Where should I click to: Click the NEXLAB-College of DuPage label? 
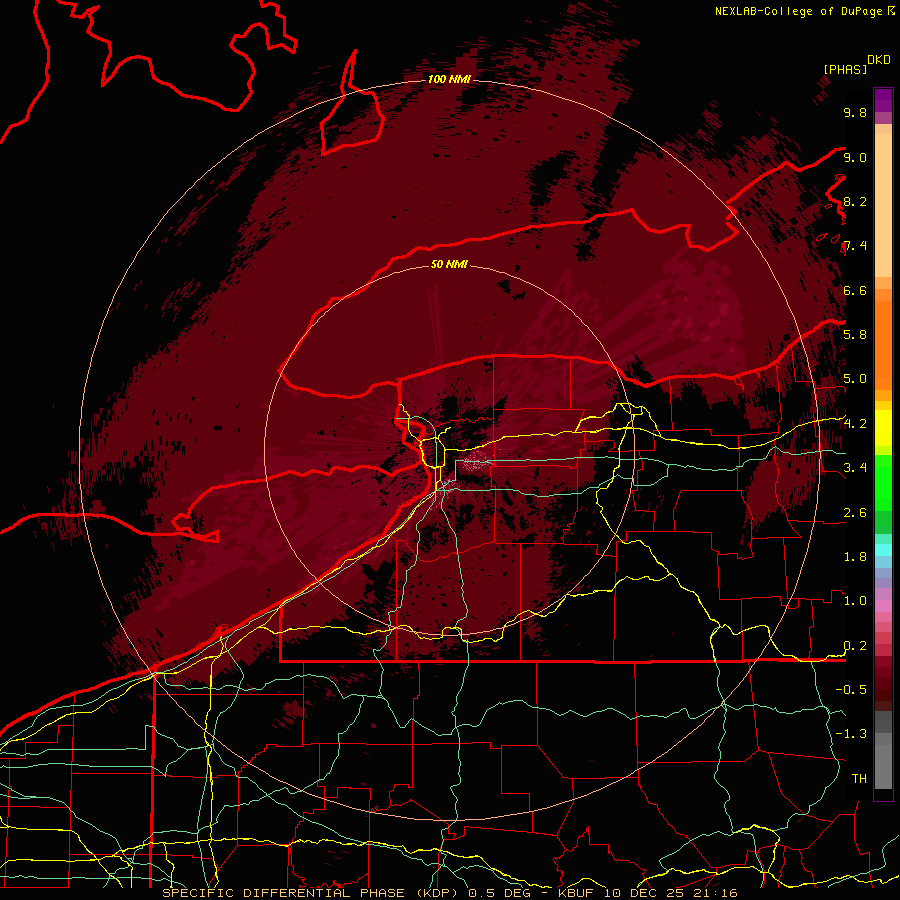[798, 11]
